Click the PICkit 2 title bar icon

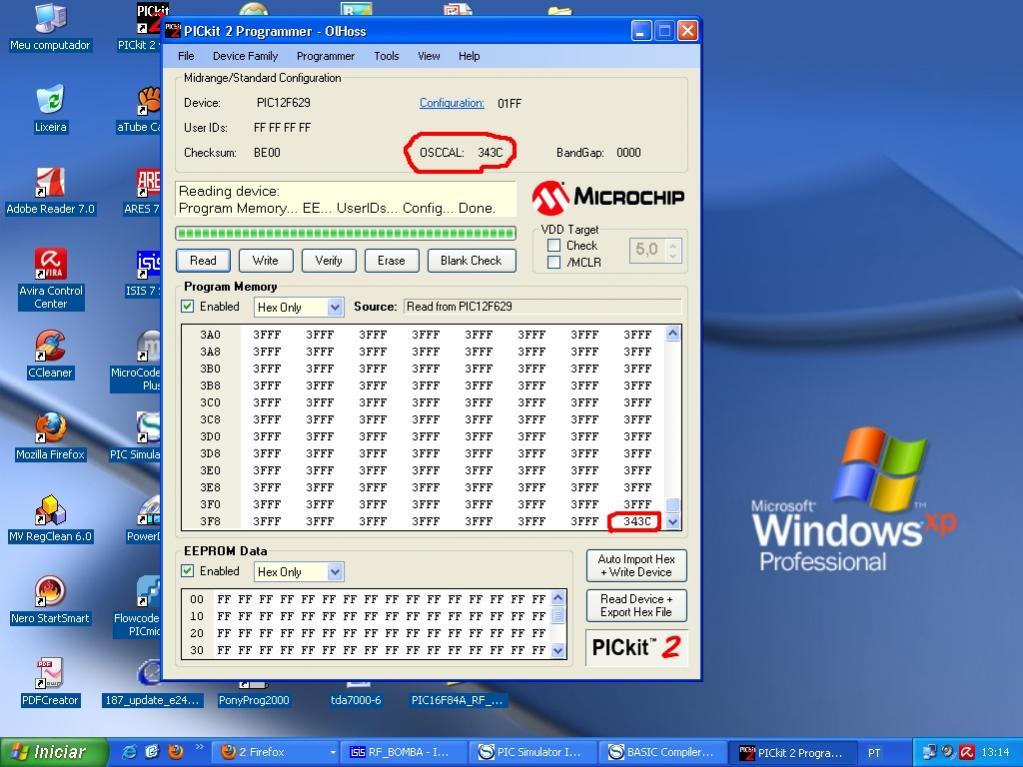(173, 31)
